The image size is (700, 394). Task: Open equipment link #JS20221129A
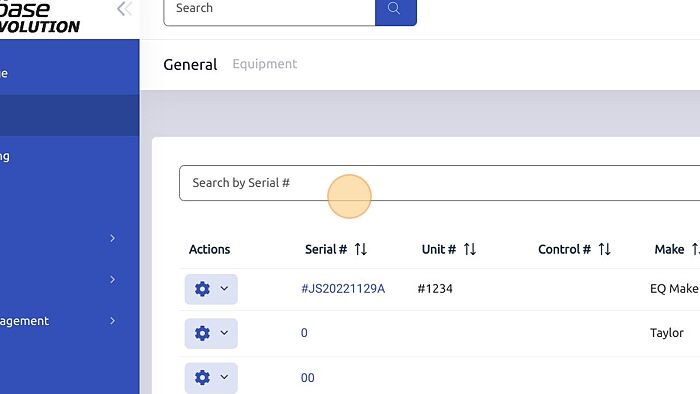click(343, 289)
